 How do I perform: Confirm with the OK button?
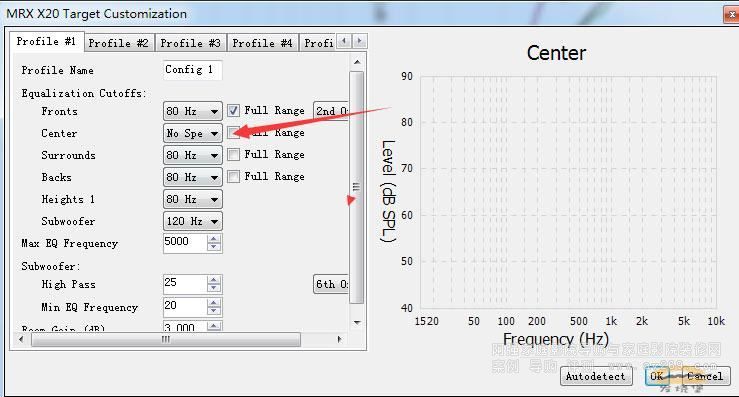point(657,376)
